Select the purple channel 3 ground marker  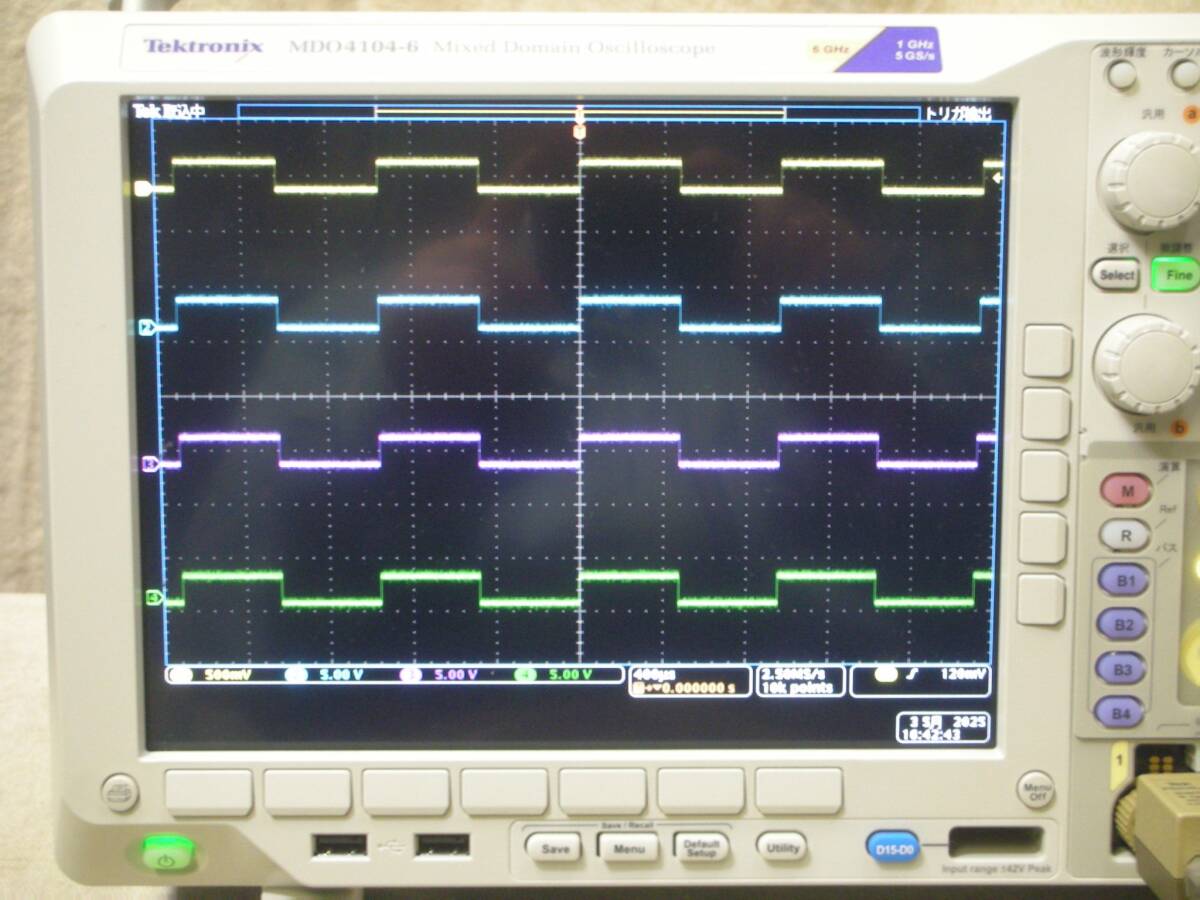150,464
